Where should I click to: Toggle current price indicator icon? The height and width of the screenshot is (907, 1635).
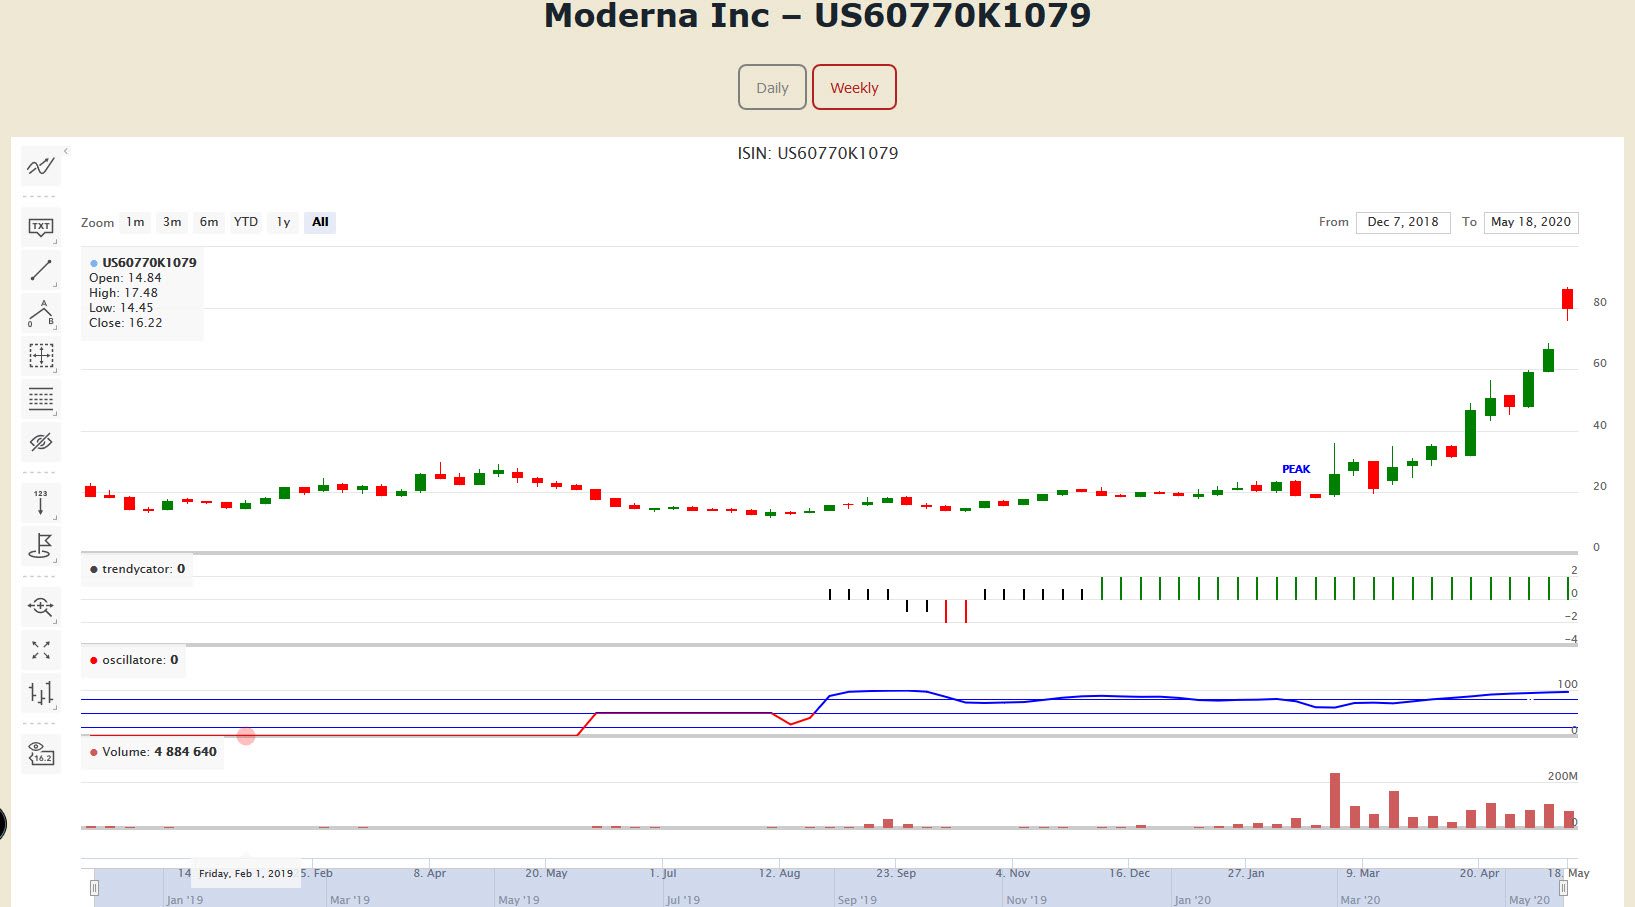[x=41, y=754]
